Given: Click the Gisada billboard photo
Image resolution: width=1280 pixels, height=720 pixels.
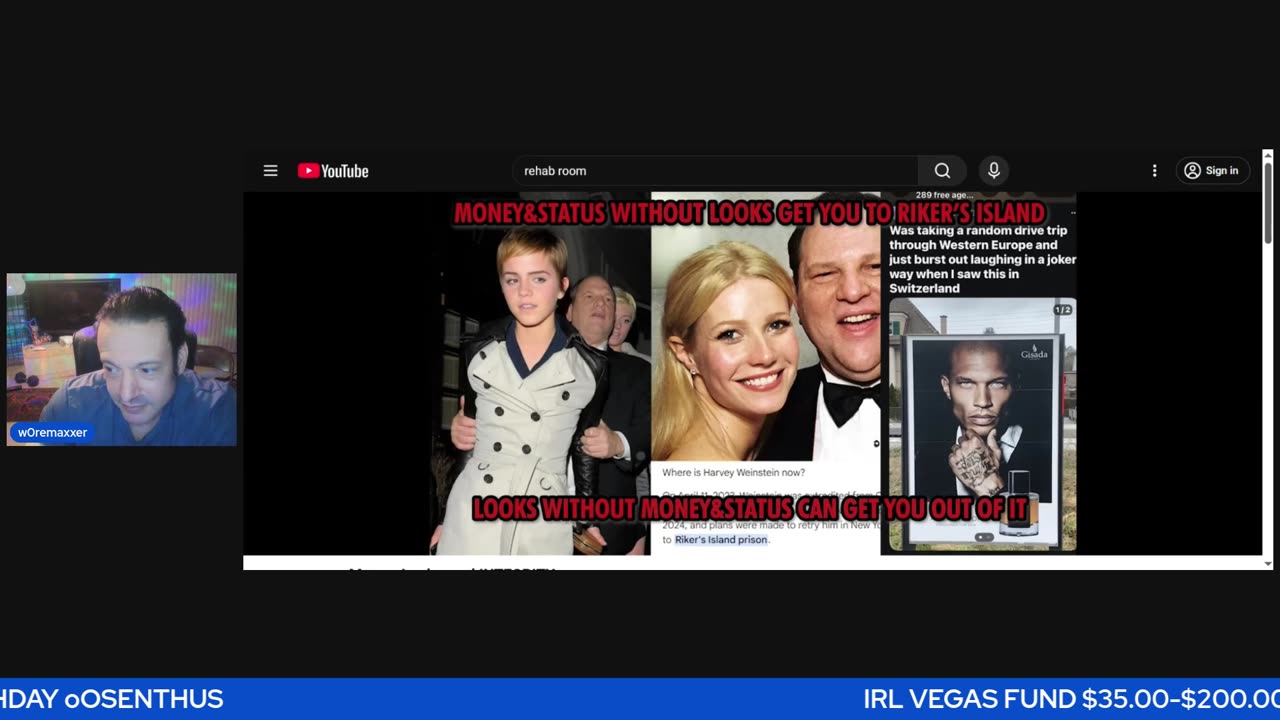Looking at the screenshot, I should coord(983,425).
